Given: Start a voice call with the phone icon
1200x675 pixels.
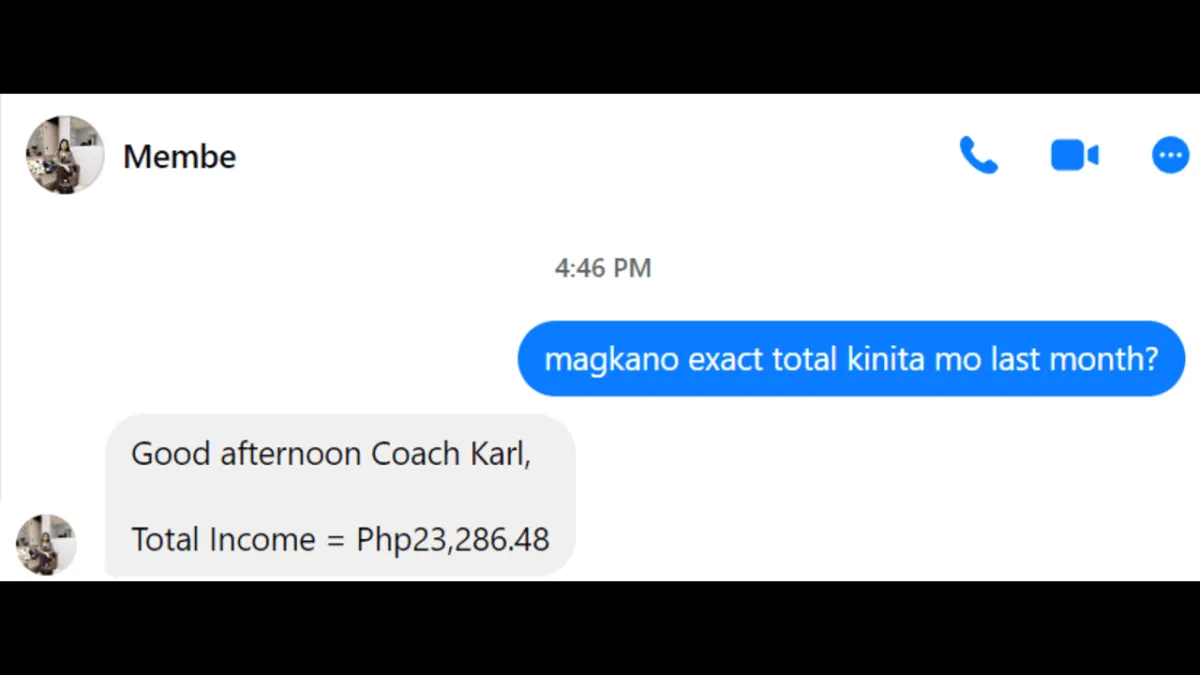Looking at the screenshot, I should [978, 155].
